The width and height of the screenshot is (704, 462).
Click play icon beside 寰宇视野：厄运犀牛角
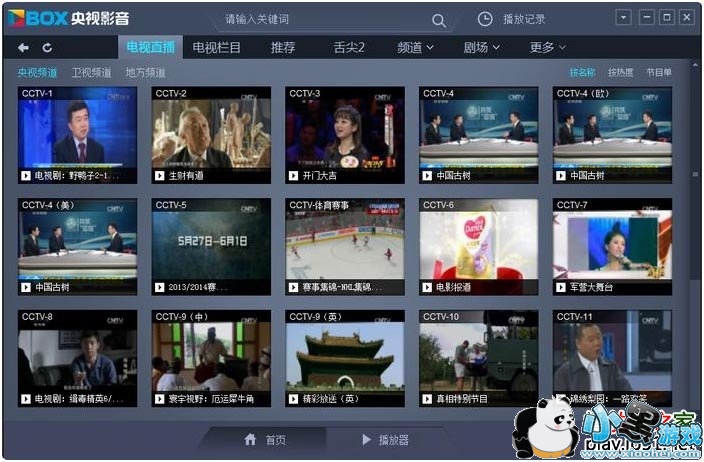tap(159, 399)
